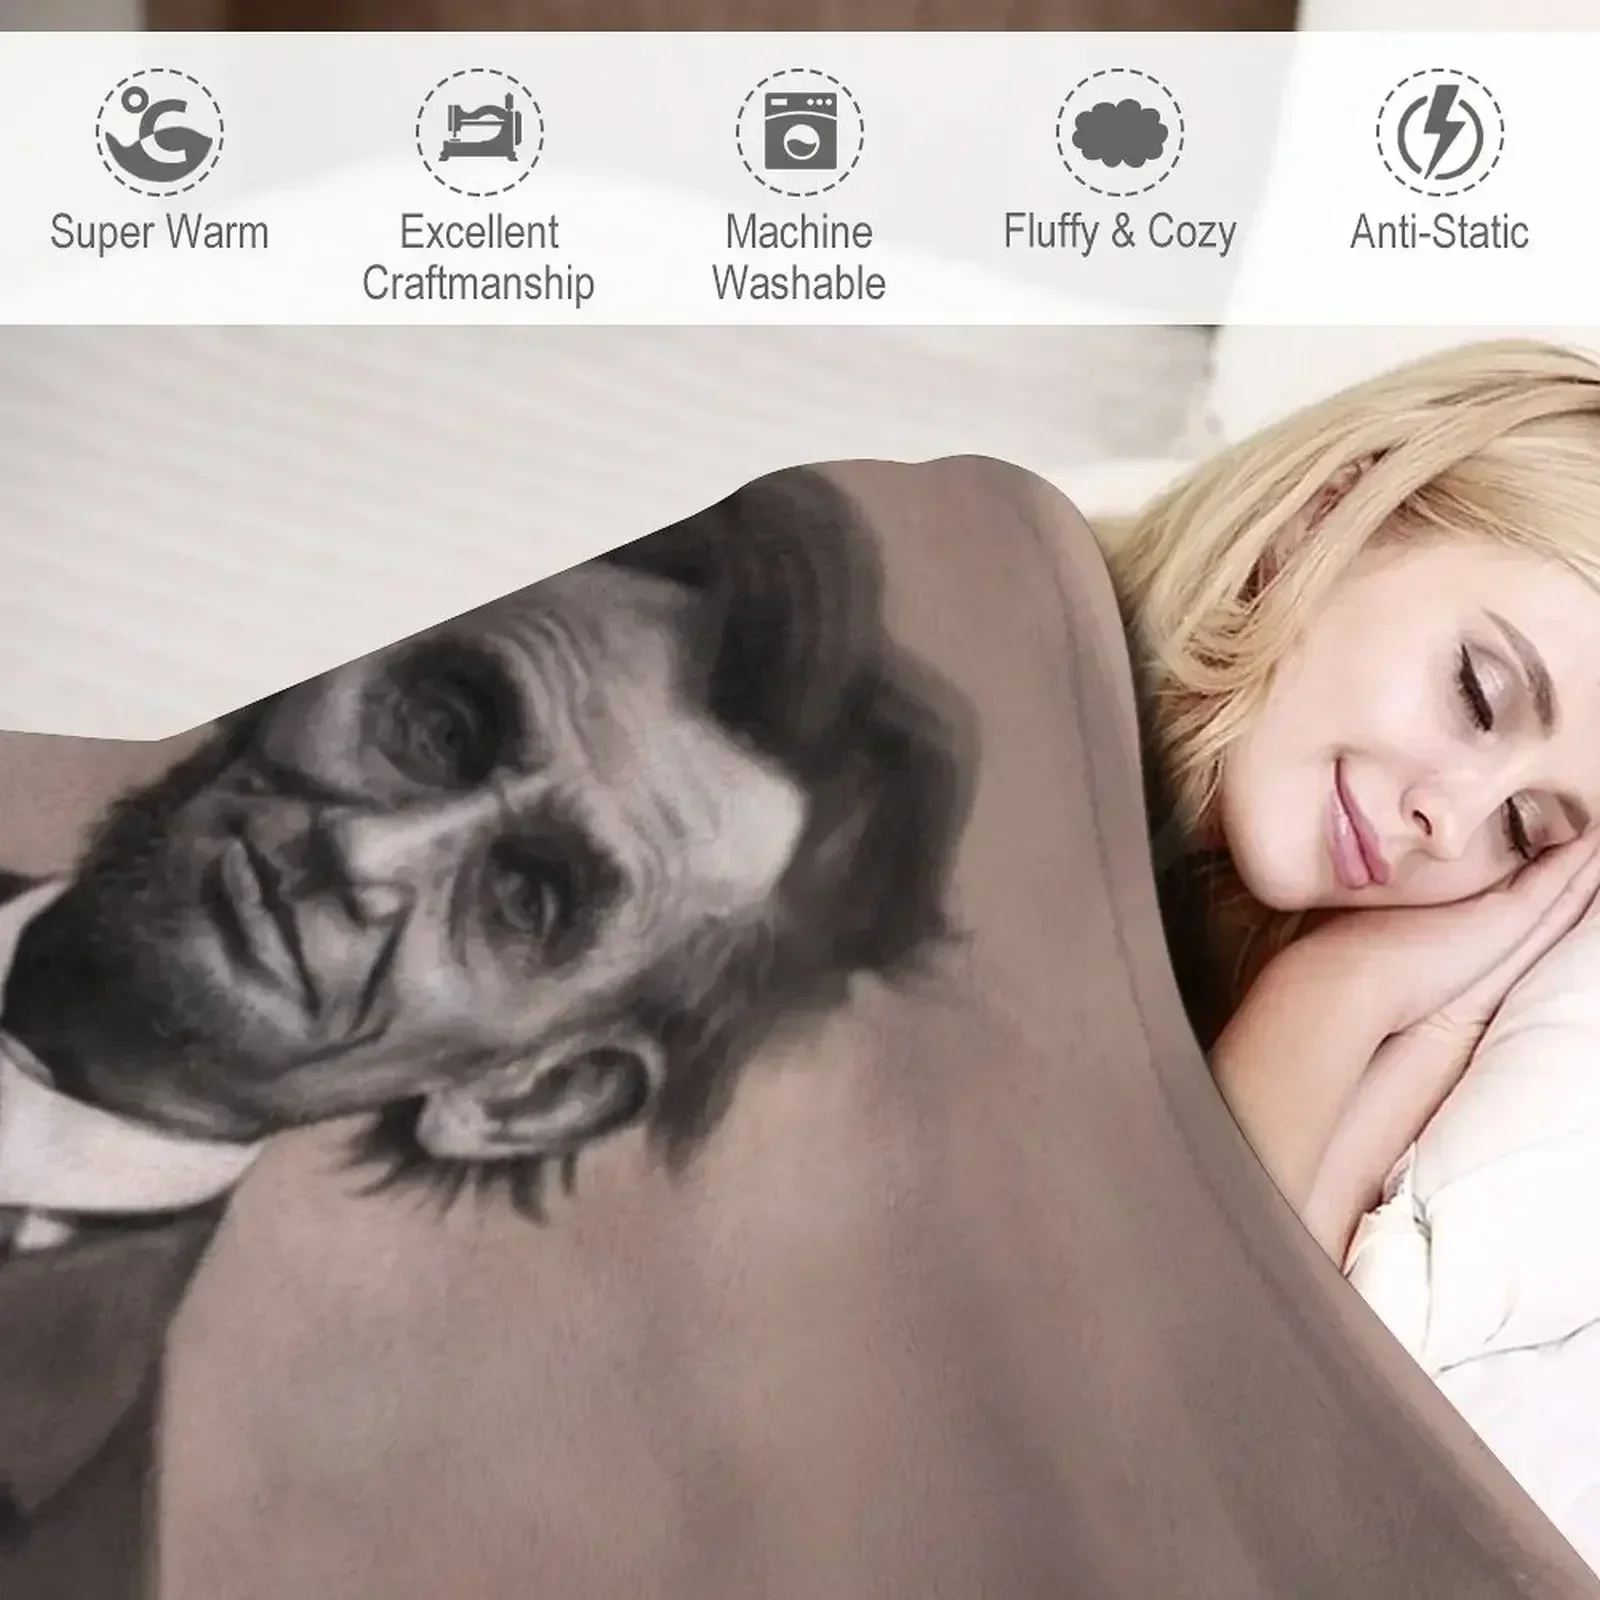The height and width of the screenshot is (1600, 1600).
Task: Click the fluffy cloud icon
Action: coord(1120,131)
